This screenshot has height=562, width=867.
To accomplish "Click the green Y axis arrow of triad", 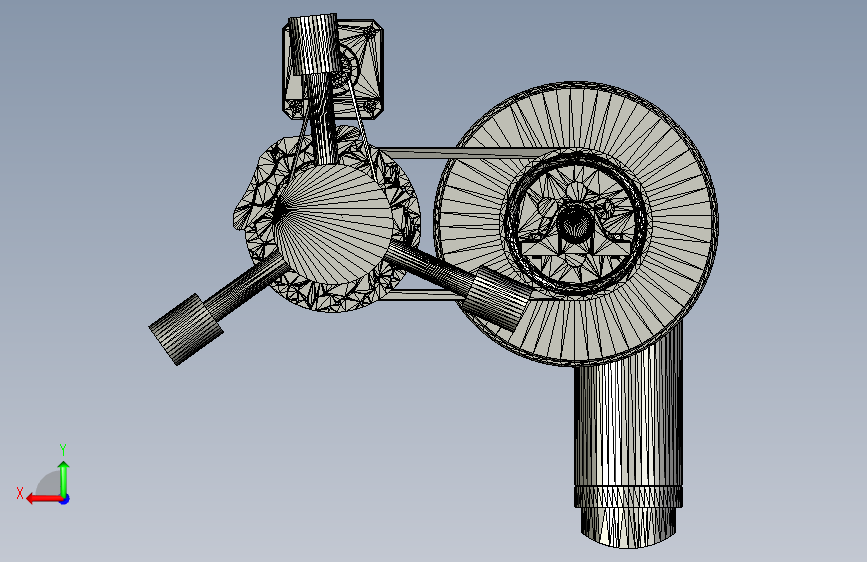I will 64,478.
